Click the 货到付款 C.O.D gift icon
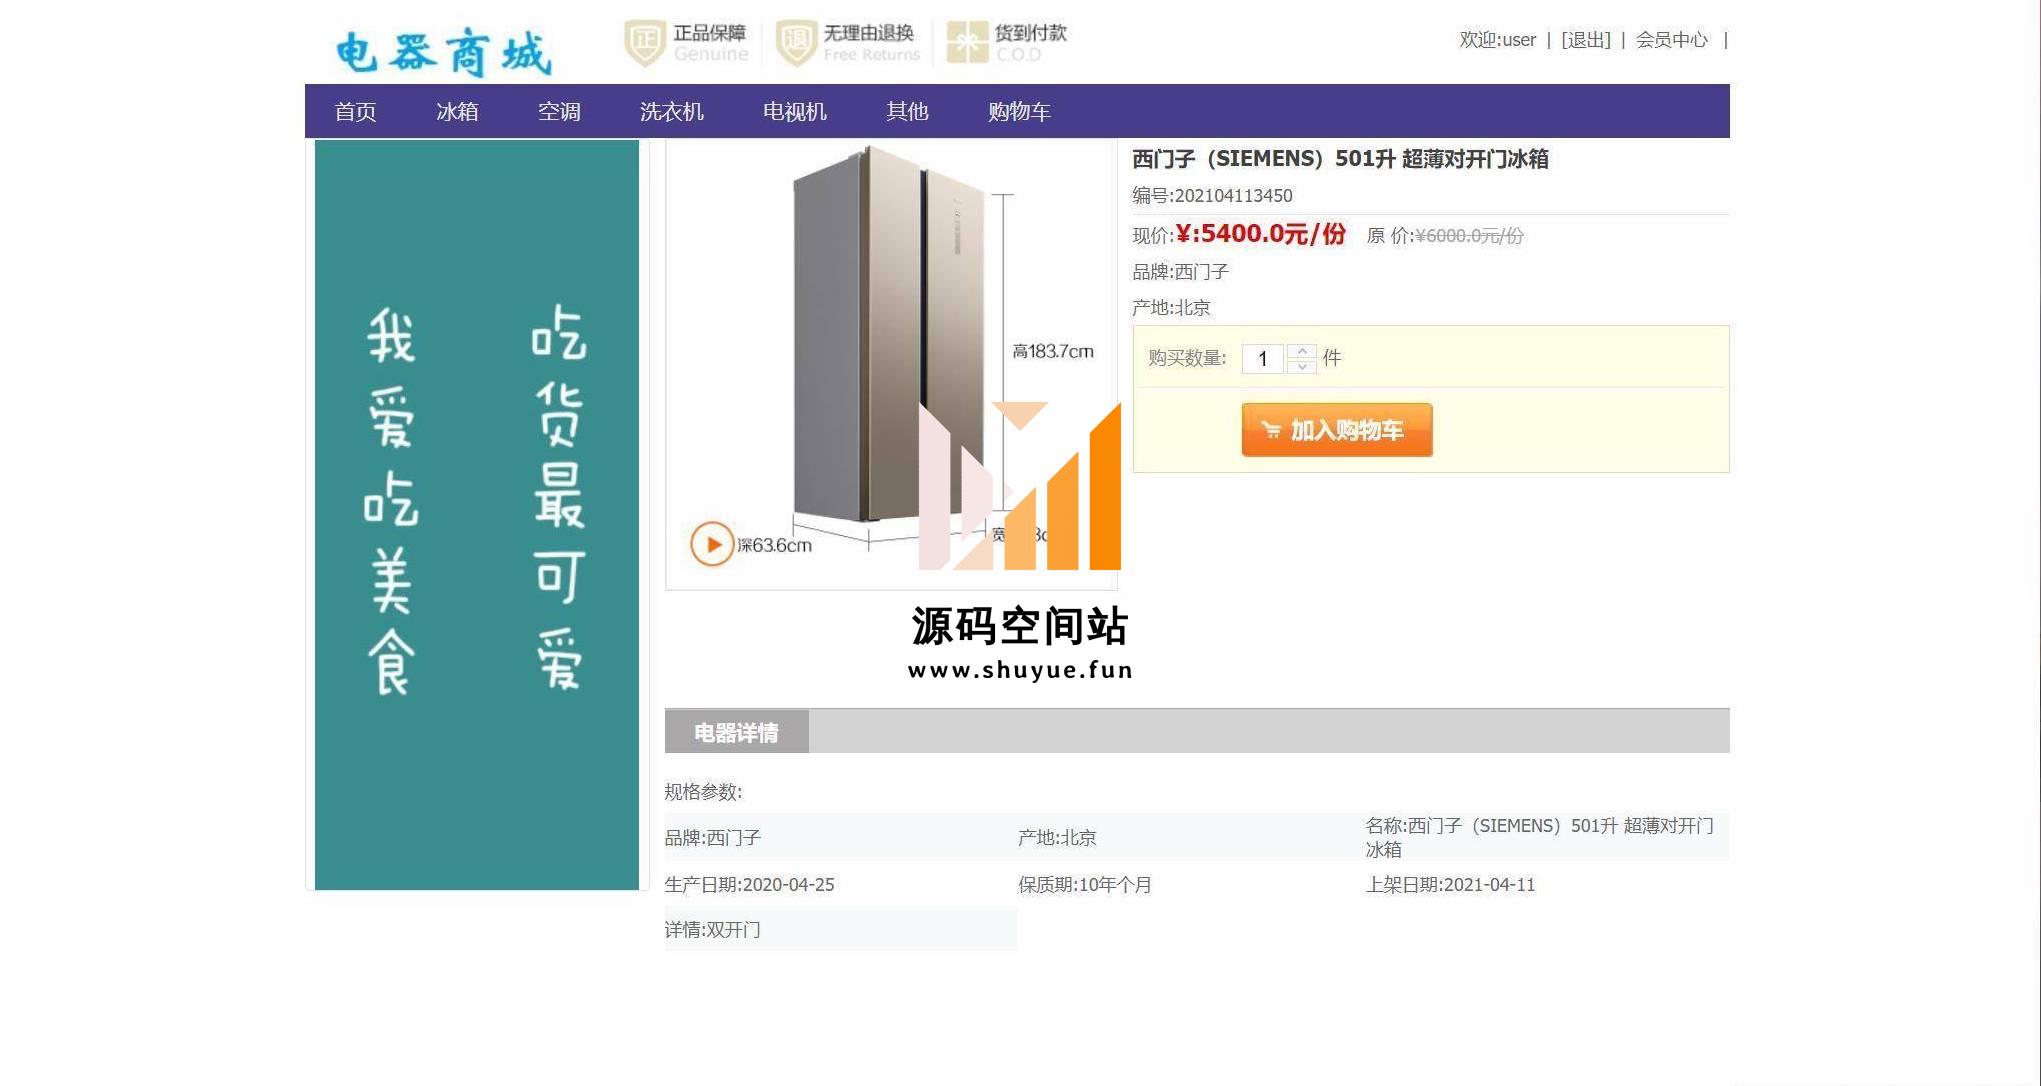Viewport: 2041px width, 1086px height. click(x=967, y=42)
